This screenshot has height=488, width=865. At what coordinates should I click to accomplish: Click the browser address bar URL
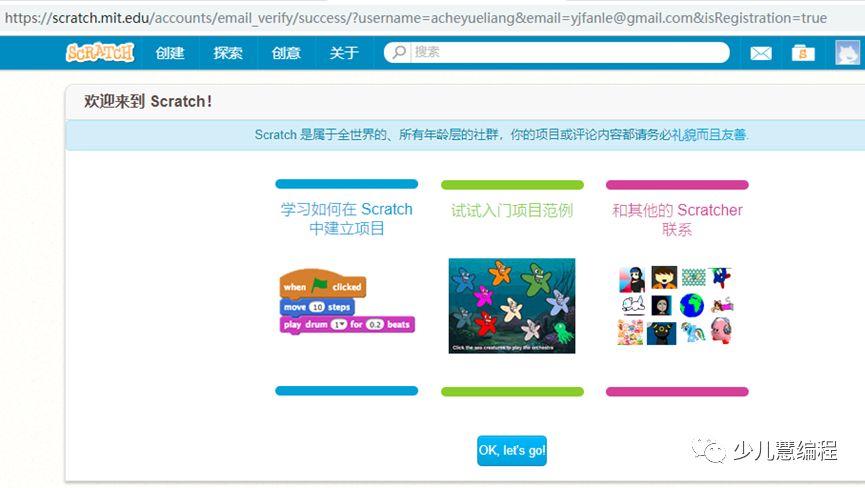[x=415, y=18]
